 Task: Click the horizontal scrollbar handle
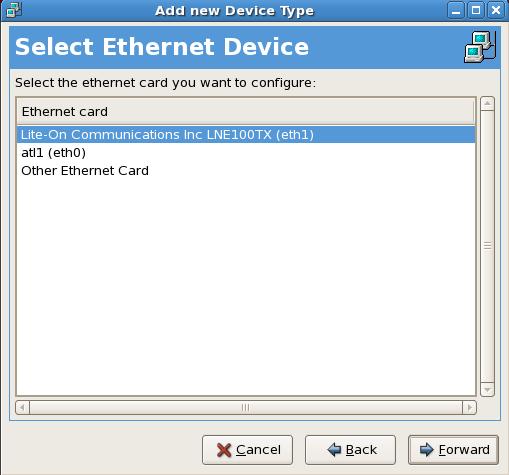click(x=246, y=408)
